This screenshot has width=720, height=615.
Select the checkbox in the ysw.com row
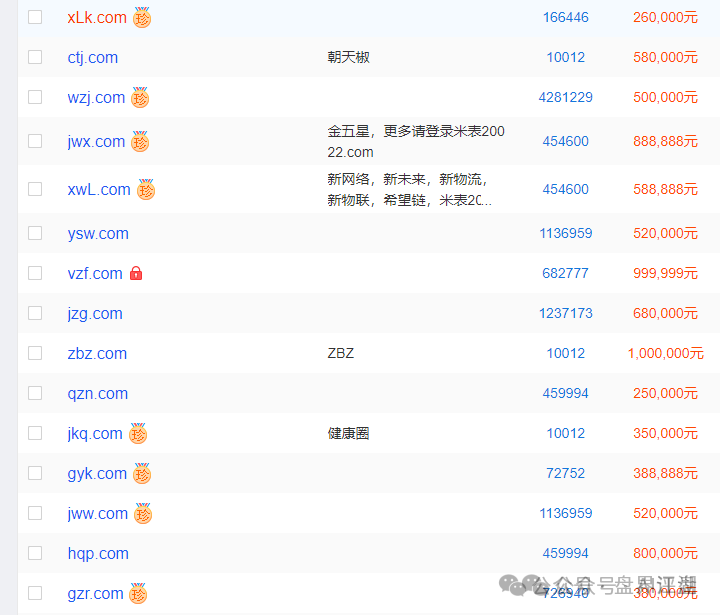click(35, 233)
